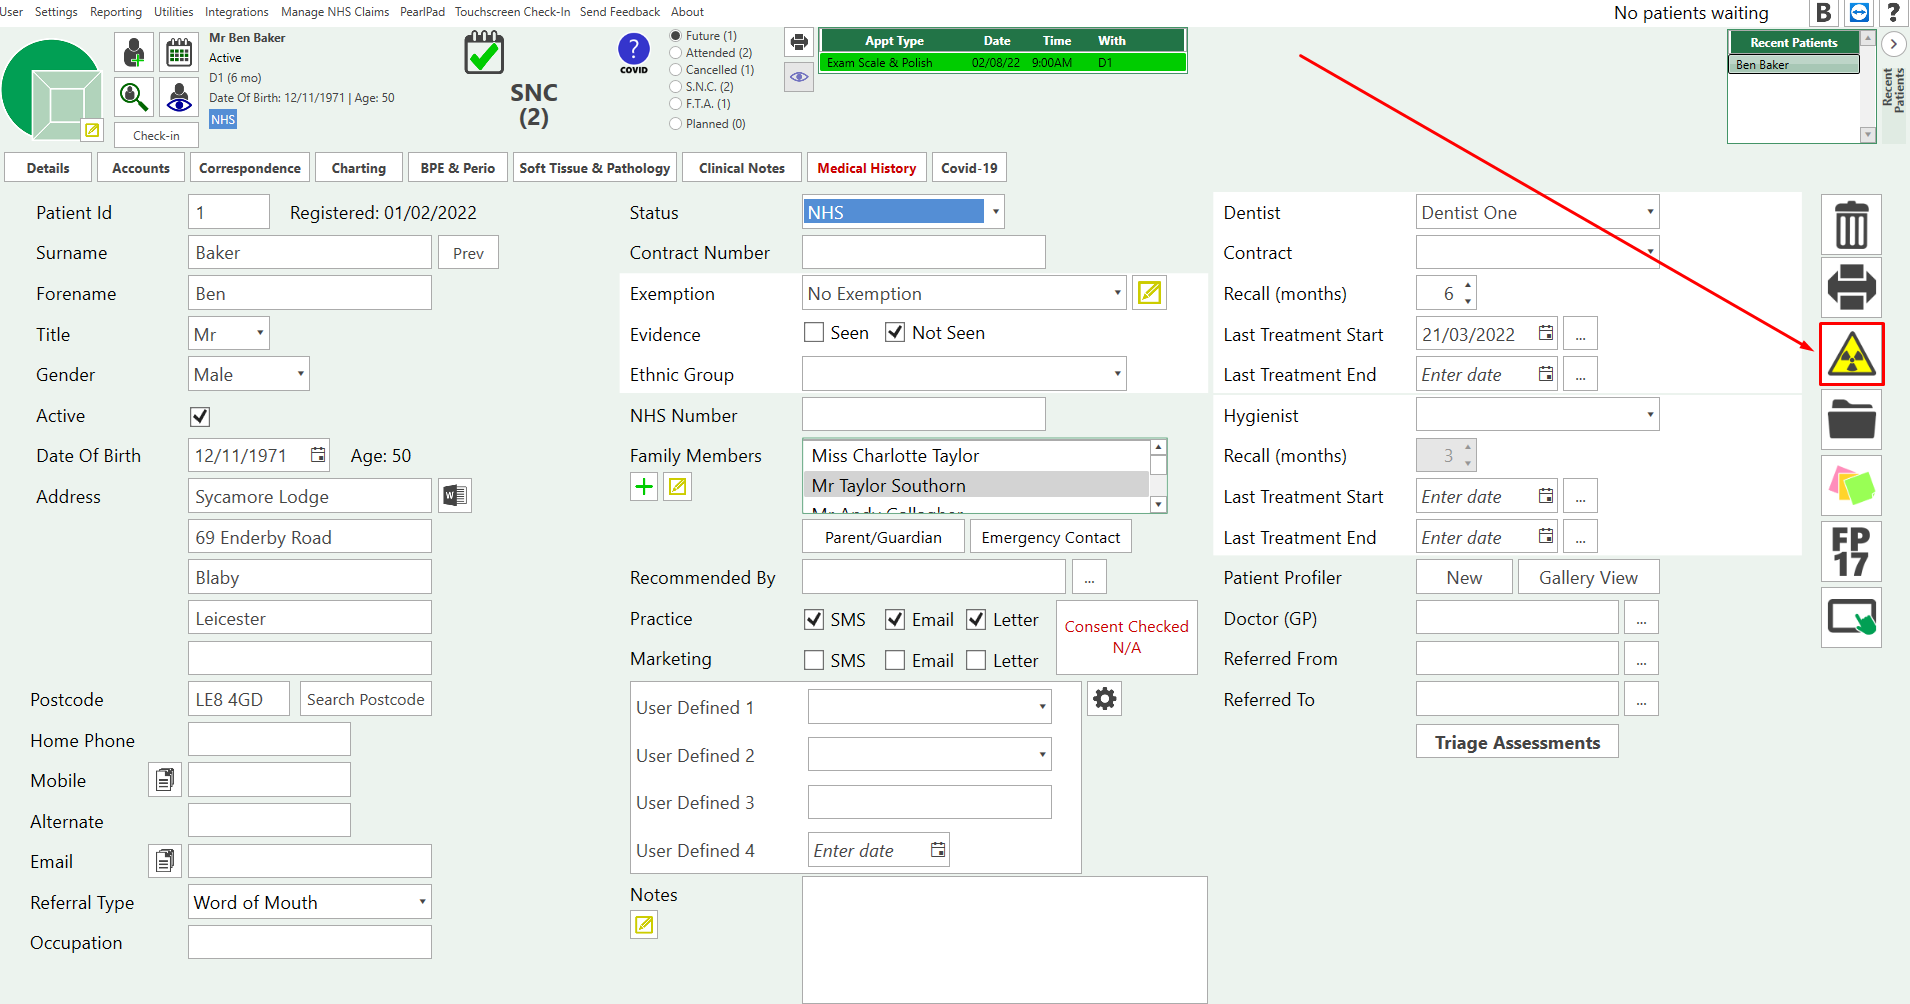Open the Reporting menu
Screen dimensions: 1910x1004
coord(116,12)
